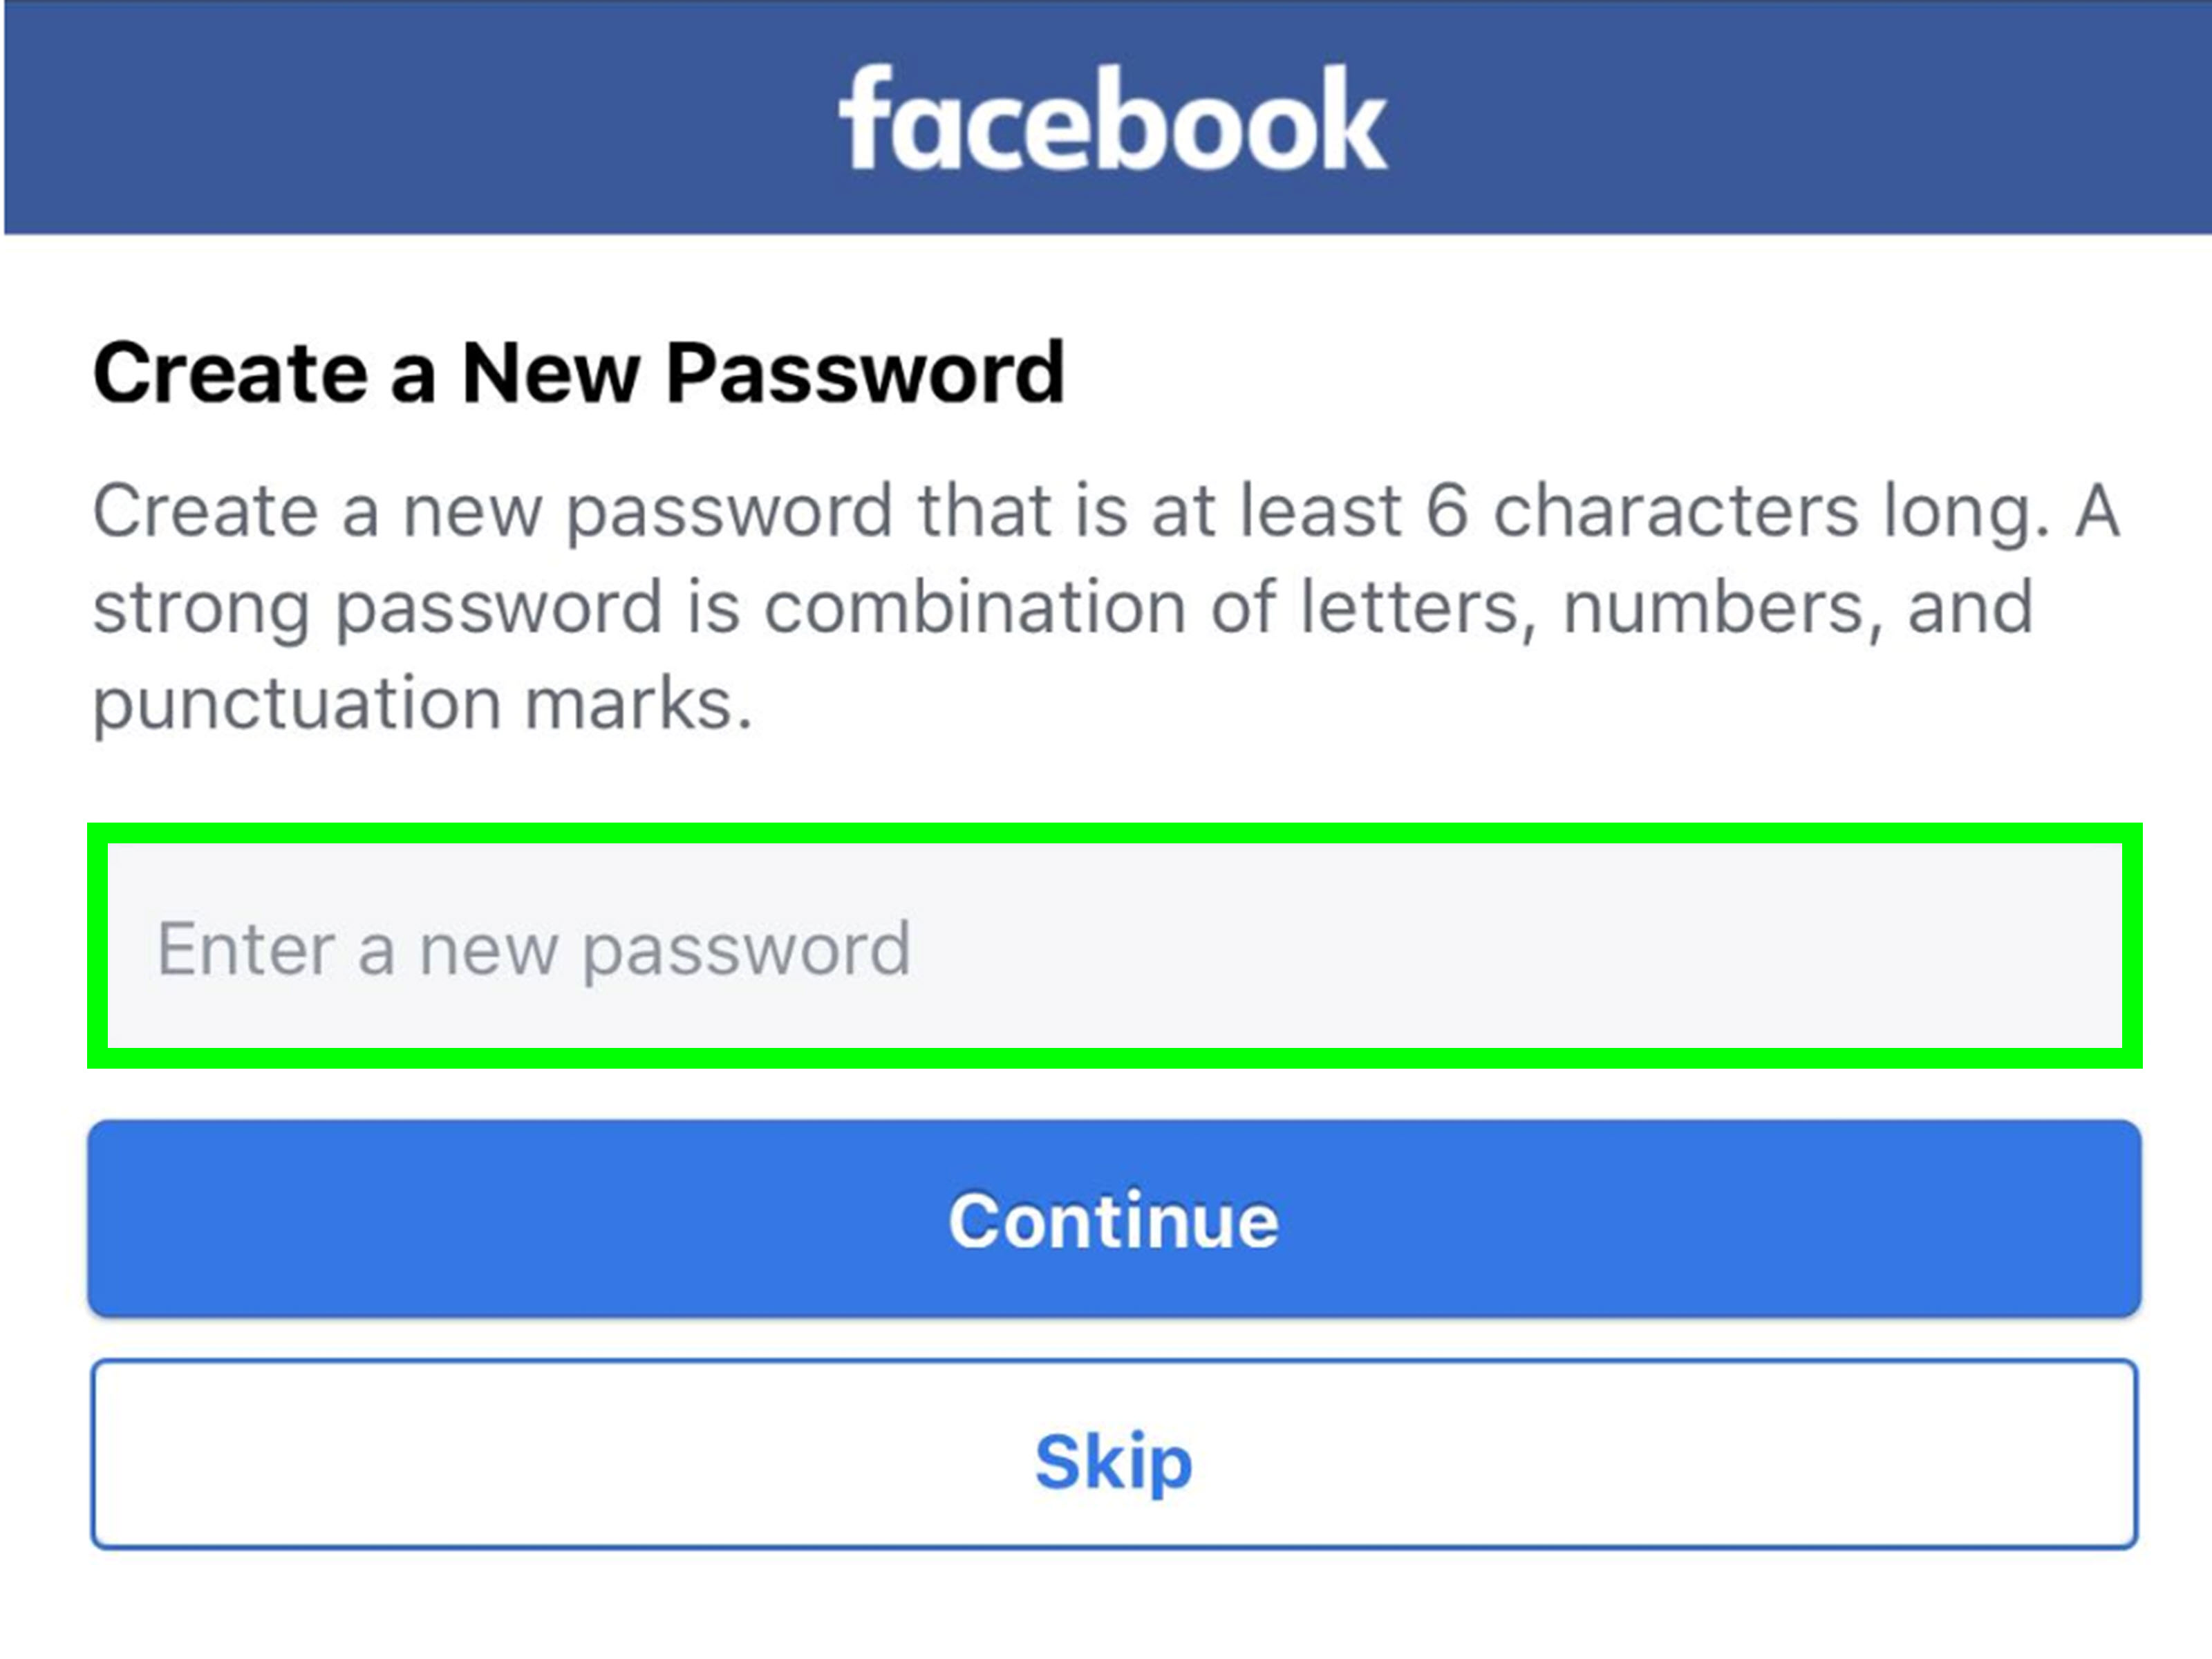Click the word "New" in the heading
The height and width of the screenshot is (1659, 2212).
click(x=550, y=373)
